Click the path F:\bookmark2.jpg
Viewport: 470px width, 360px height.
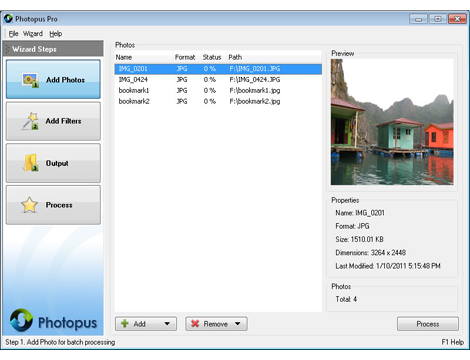pyautogui.click(x=255, y=101)
